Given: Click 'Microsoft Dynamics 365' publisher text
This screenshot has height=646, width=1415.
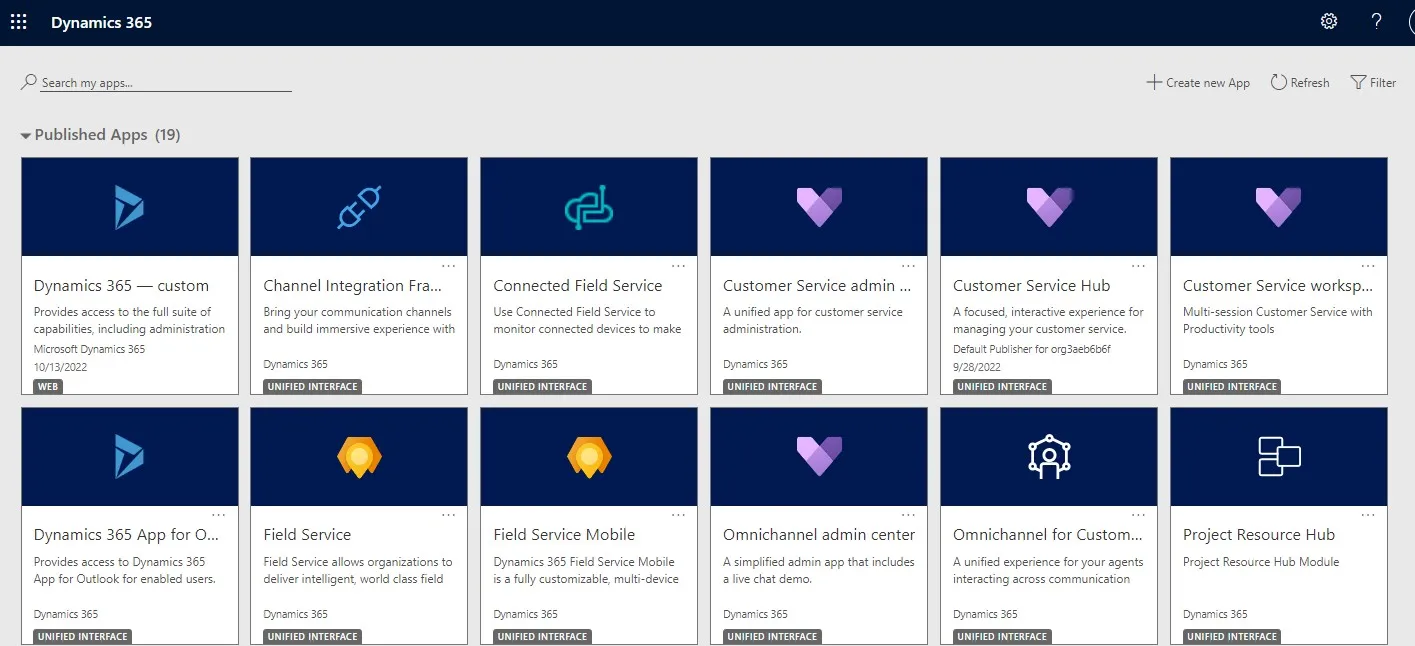Looking at the screenshot, I should point(89,350).
